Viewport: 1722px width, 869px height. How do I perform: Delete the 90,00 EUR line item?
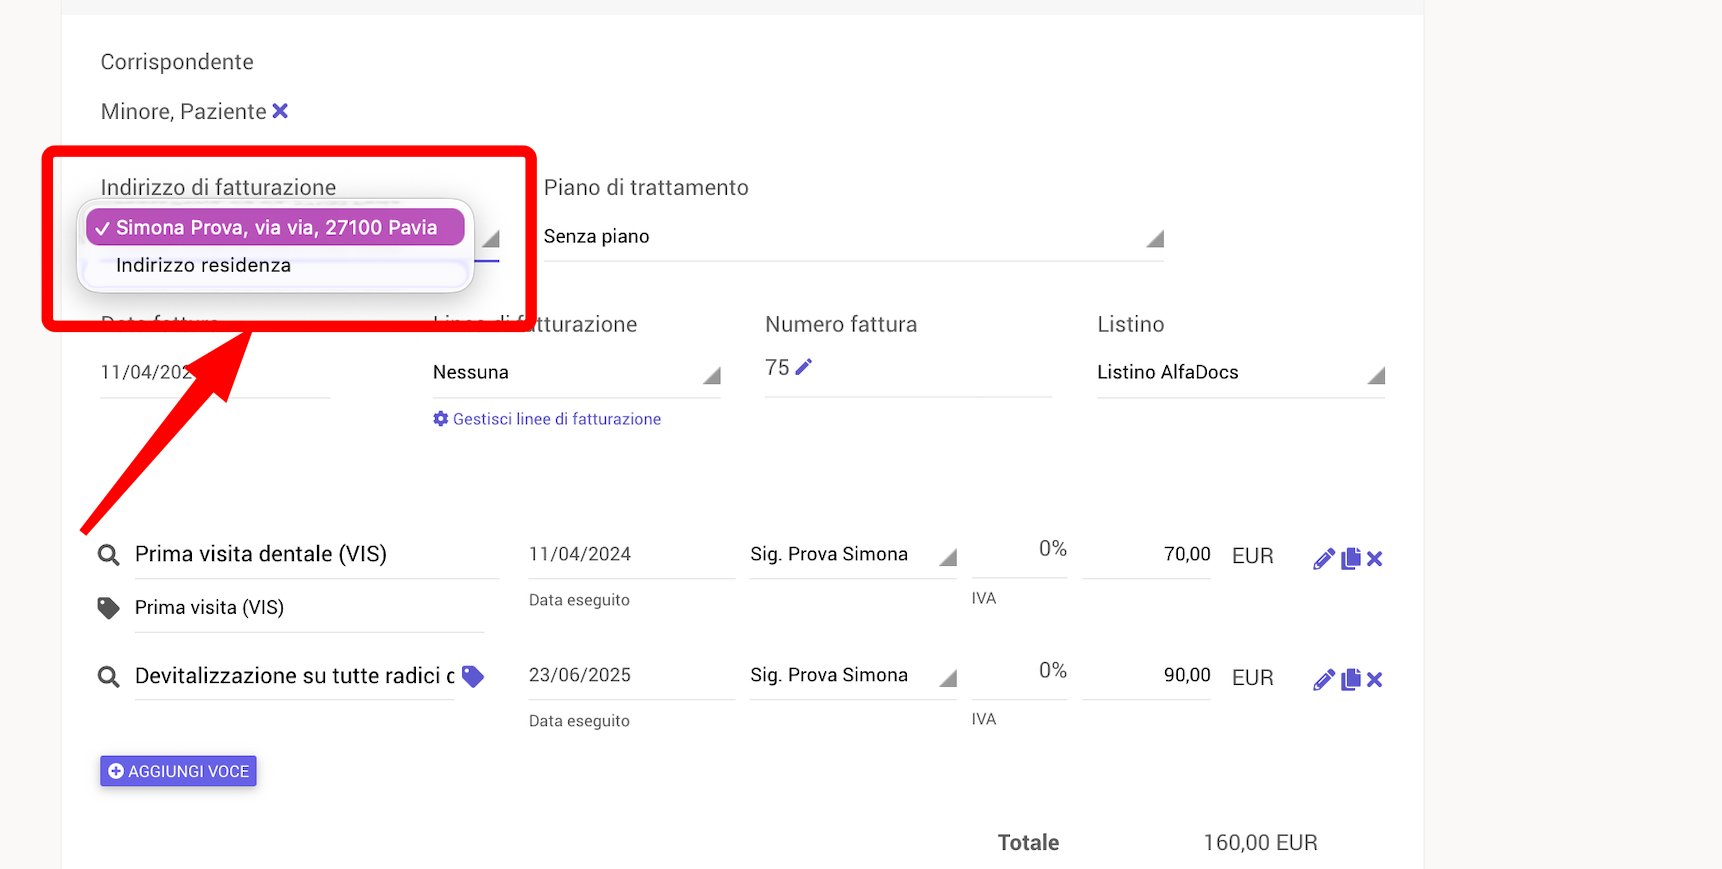tap(1375, 680)
